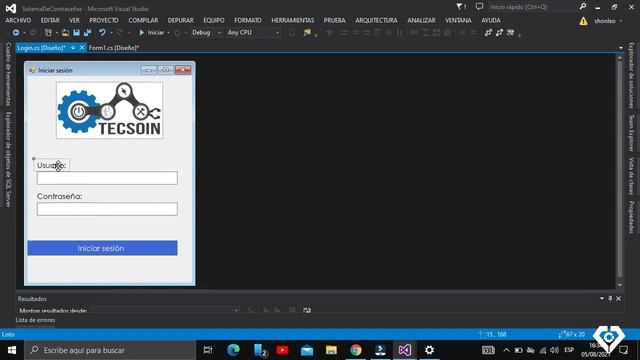Expand the undo history dropdown arrow
The width and height of the screenshot is (640, 360).
(111, 33)
